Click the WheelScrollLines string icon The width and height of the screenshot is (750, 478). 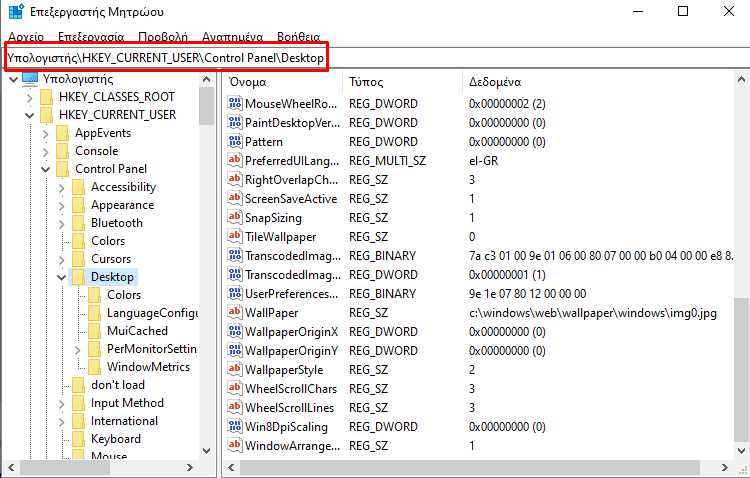(234, 407)
